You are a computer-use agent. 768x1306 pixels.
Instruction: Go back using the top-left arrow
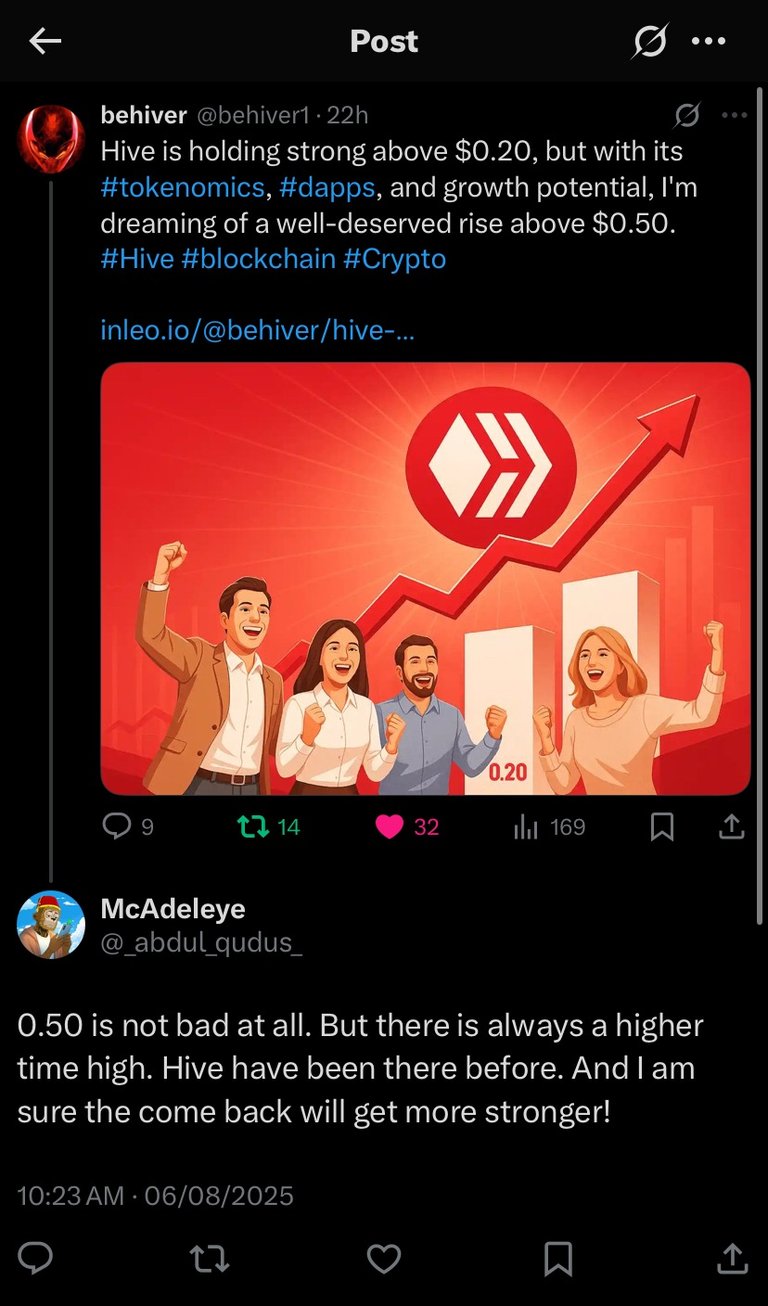coord(45,41)
